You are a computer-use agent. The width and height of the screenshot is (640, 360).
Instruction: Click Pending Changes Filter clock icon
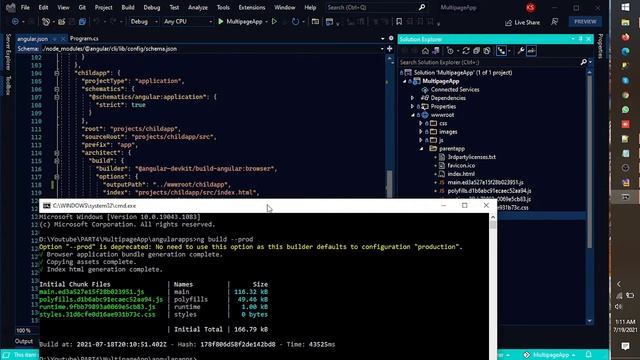450,51
